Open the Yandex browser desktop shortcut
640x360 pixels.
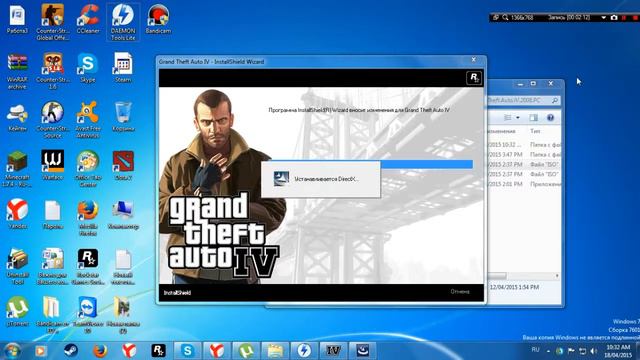17,214
